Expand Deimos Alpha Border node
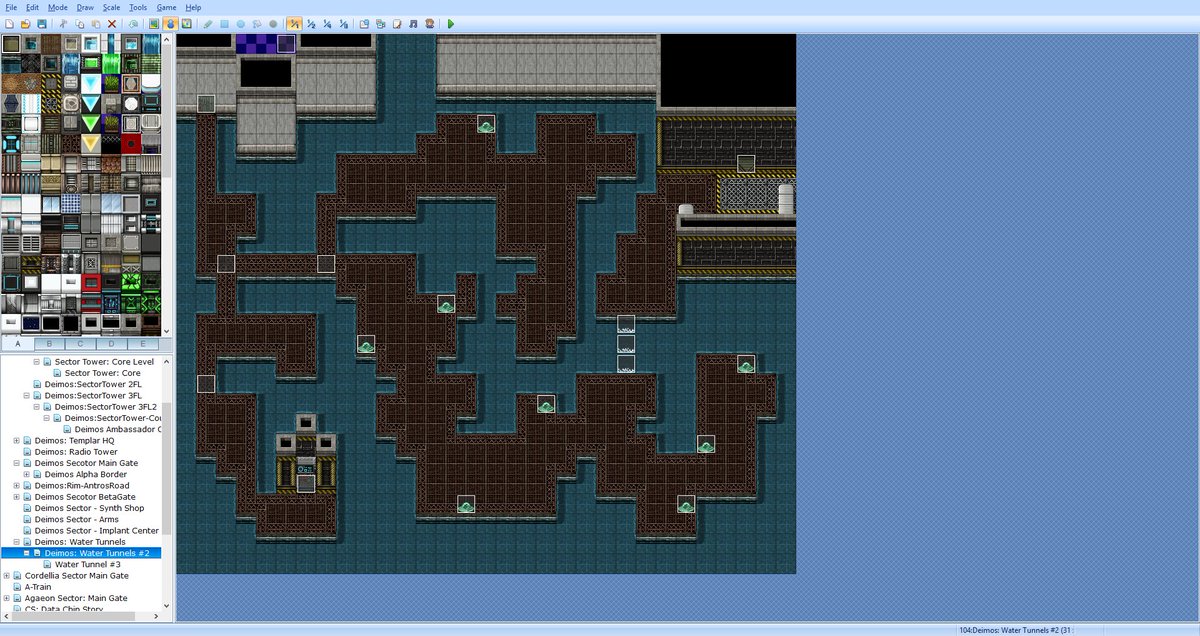 (x=26, y=474)
